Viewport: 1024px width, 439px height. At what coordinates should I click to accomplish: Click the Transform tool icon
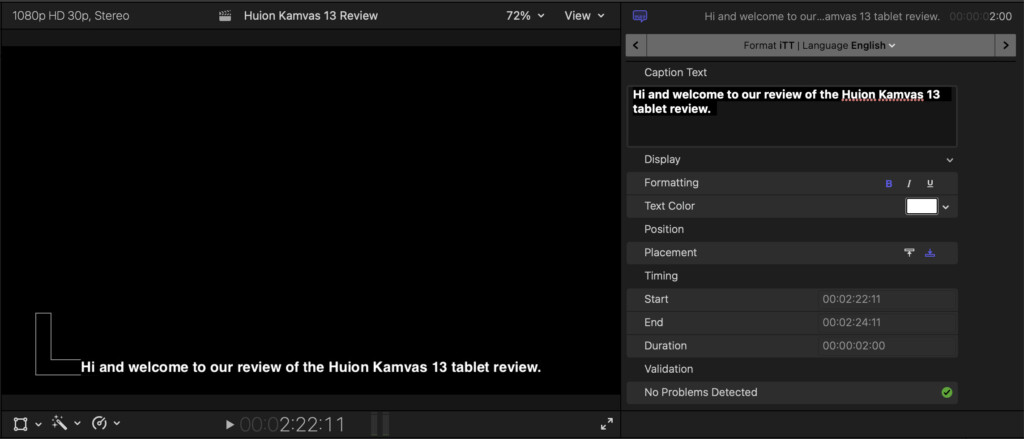tap(21, 425)
